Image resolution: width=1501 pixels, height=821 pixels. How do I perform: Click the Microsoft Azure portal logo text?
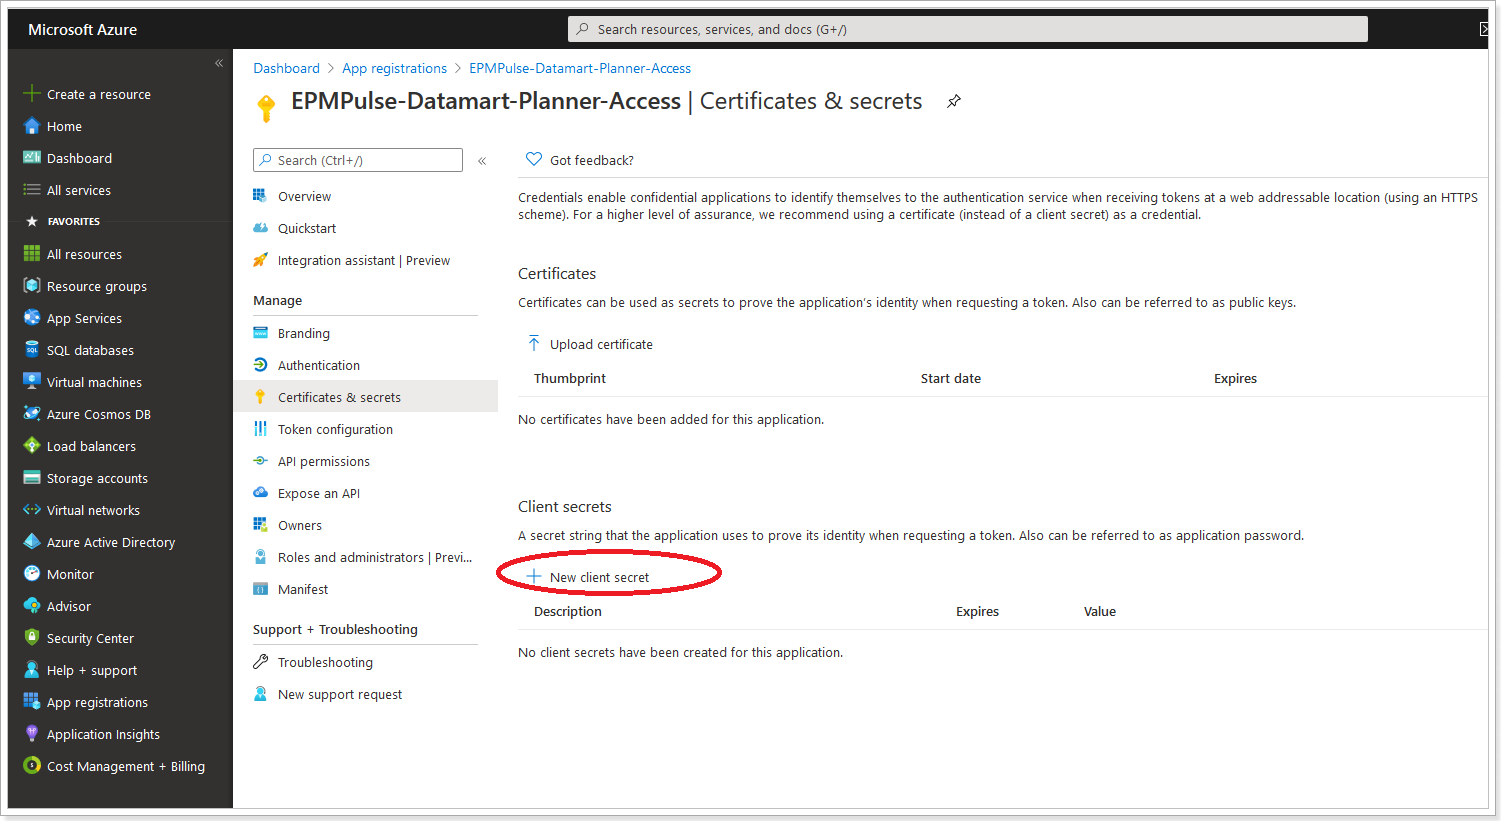point(82,30)
